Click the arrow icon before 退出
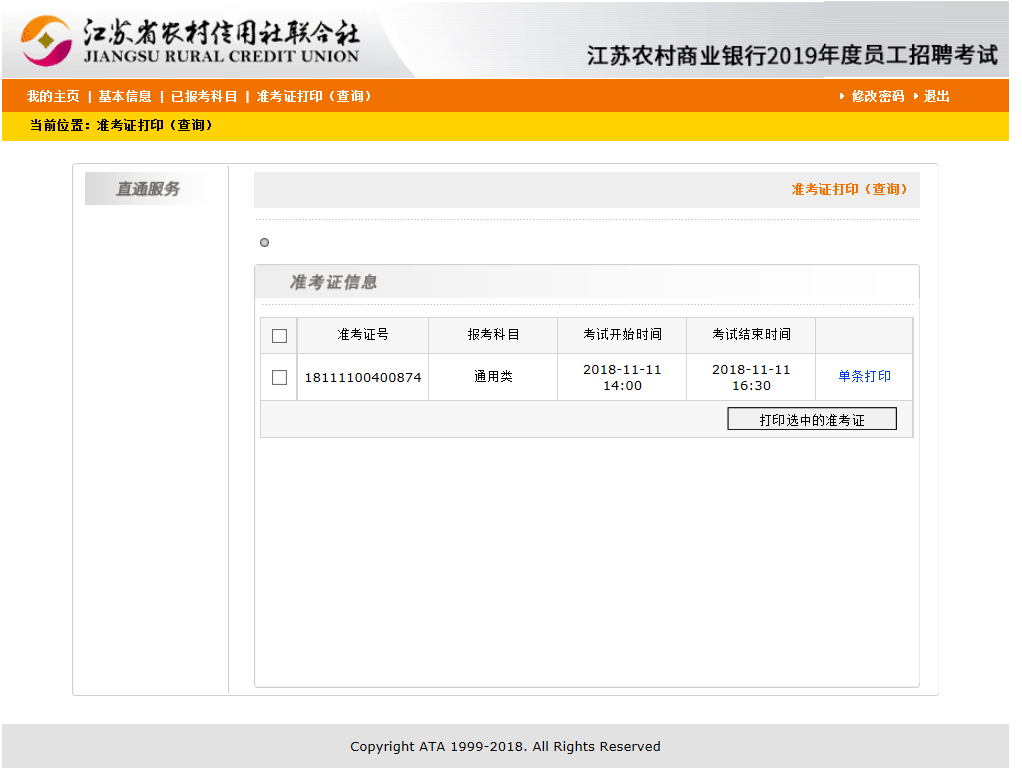The image size is (1022, 768). point(915,96)
